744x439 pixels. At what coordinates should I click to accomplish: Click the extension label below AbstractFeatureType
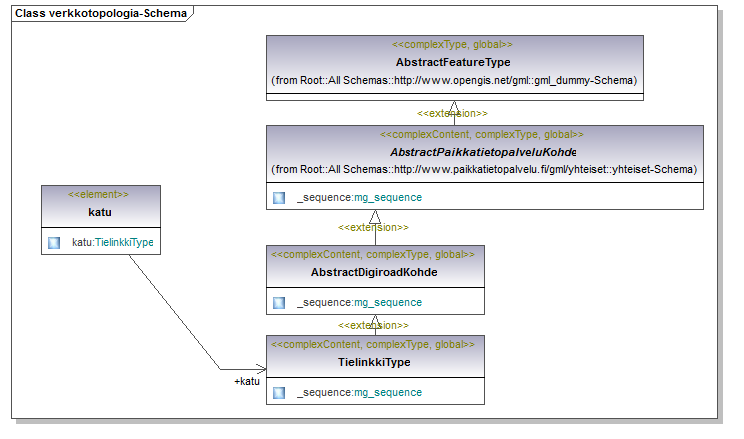click(x=452, y=114)
